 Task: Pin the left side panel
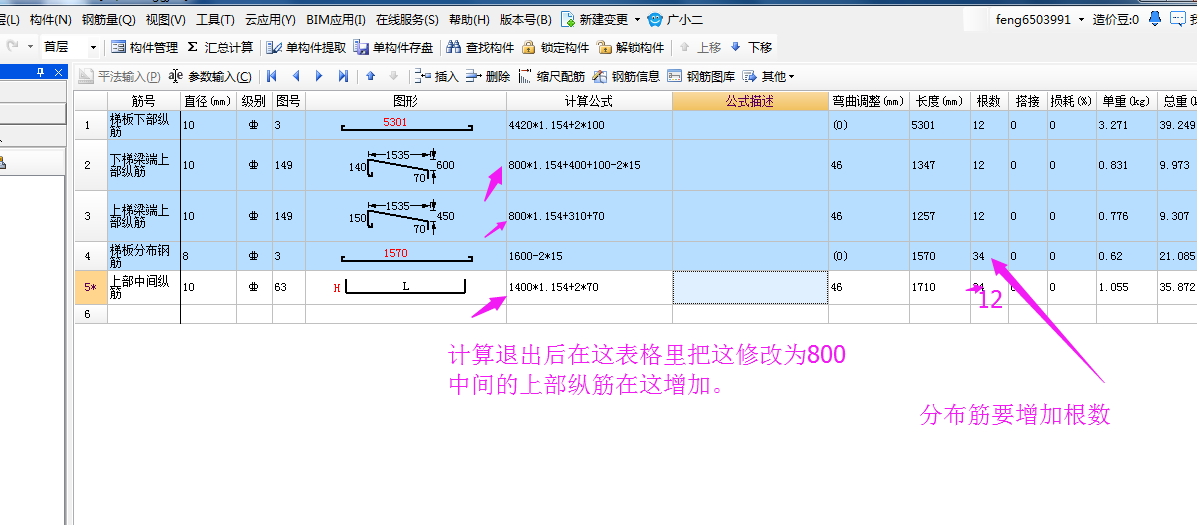[41, 72]
